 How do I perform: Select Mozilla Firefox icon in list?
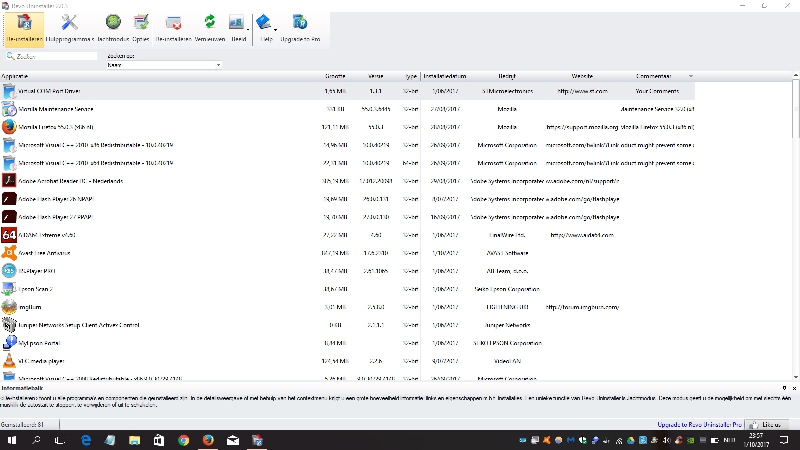pos(9,127)
